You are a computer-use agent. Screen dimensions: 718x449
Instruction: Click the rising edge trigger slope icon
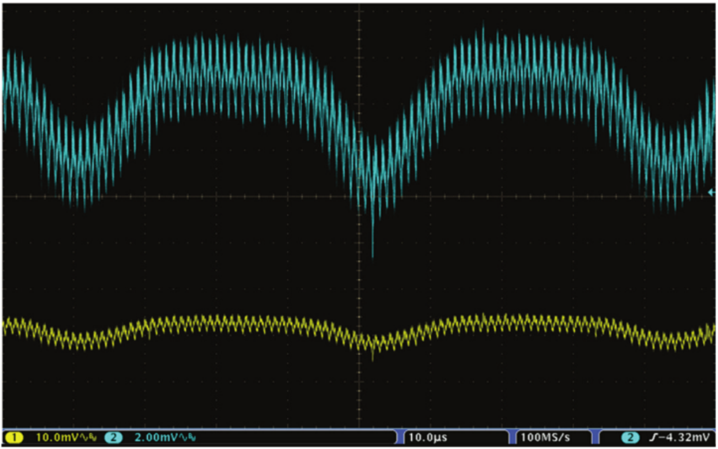tap(652, 438)
